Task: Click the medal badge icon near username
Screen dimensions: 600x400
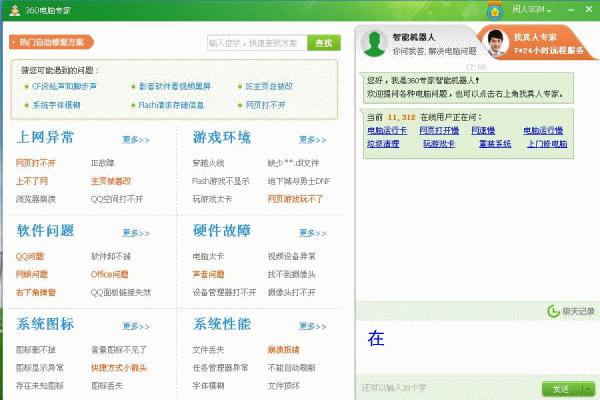Action: tap(496, 9)
